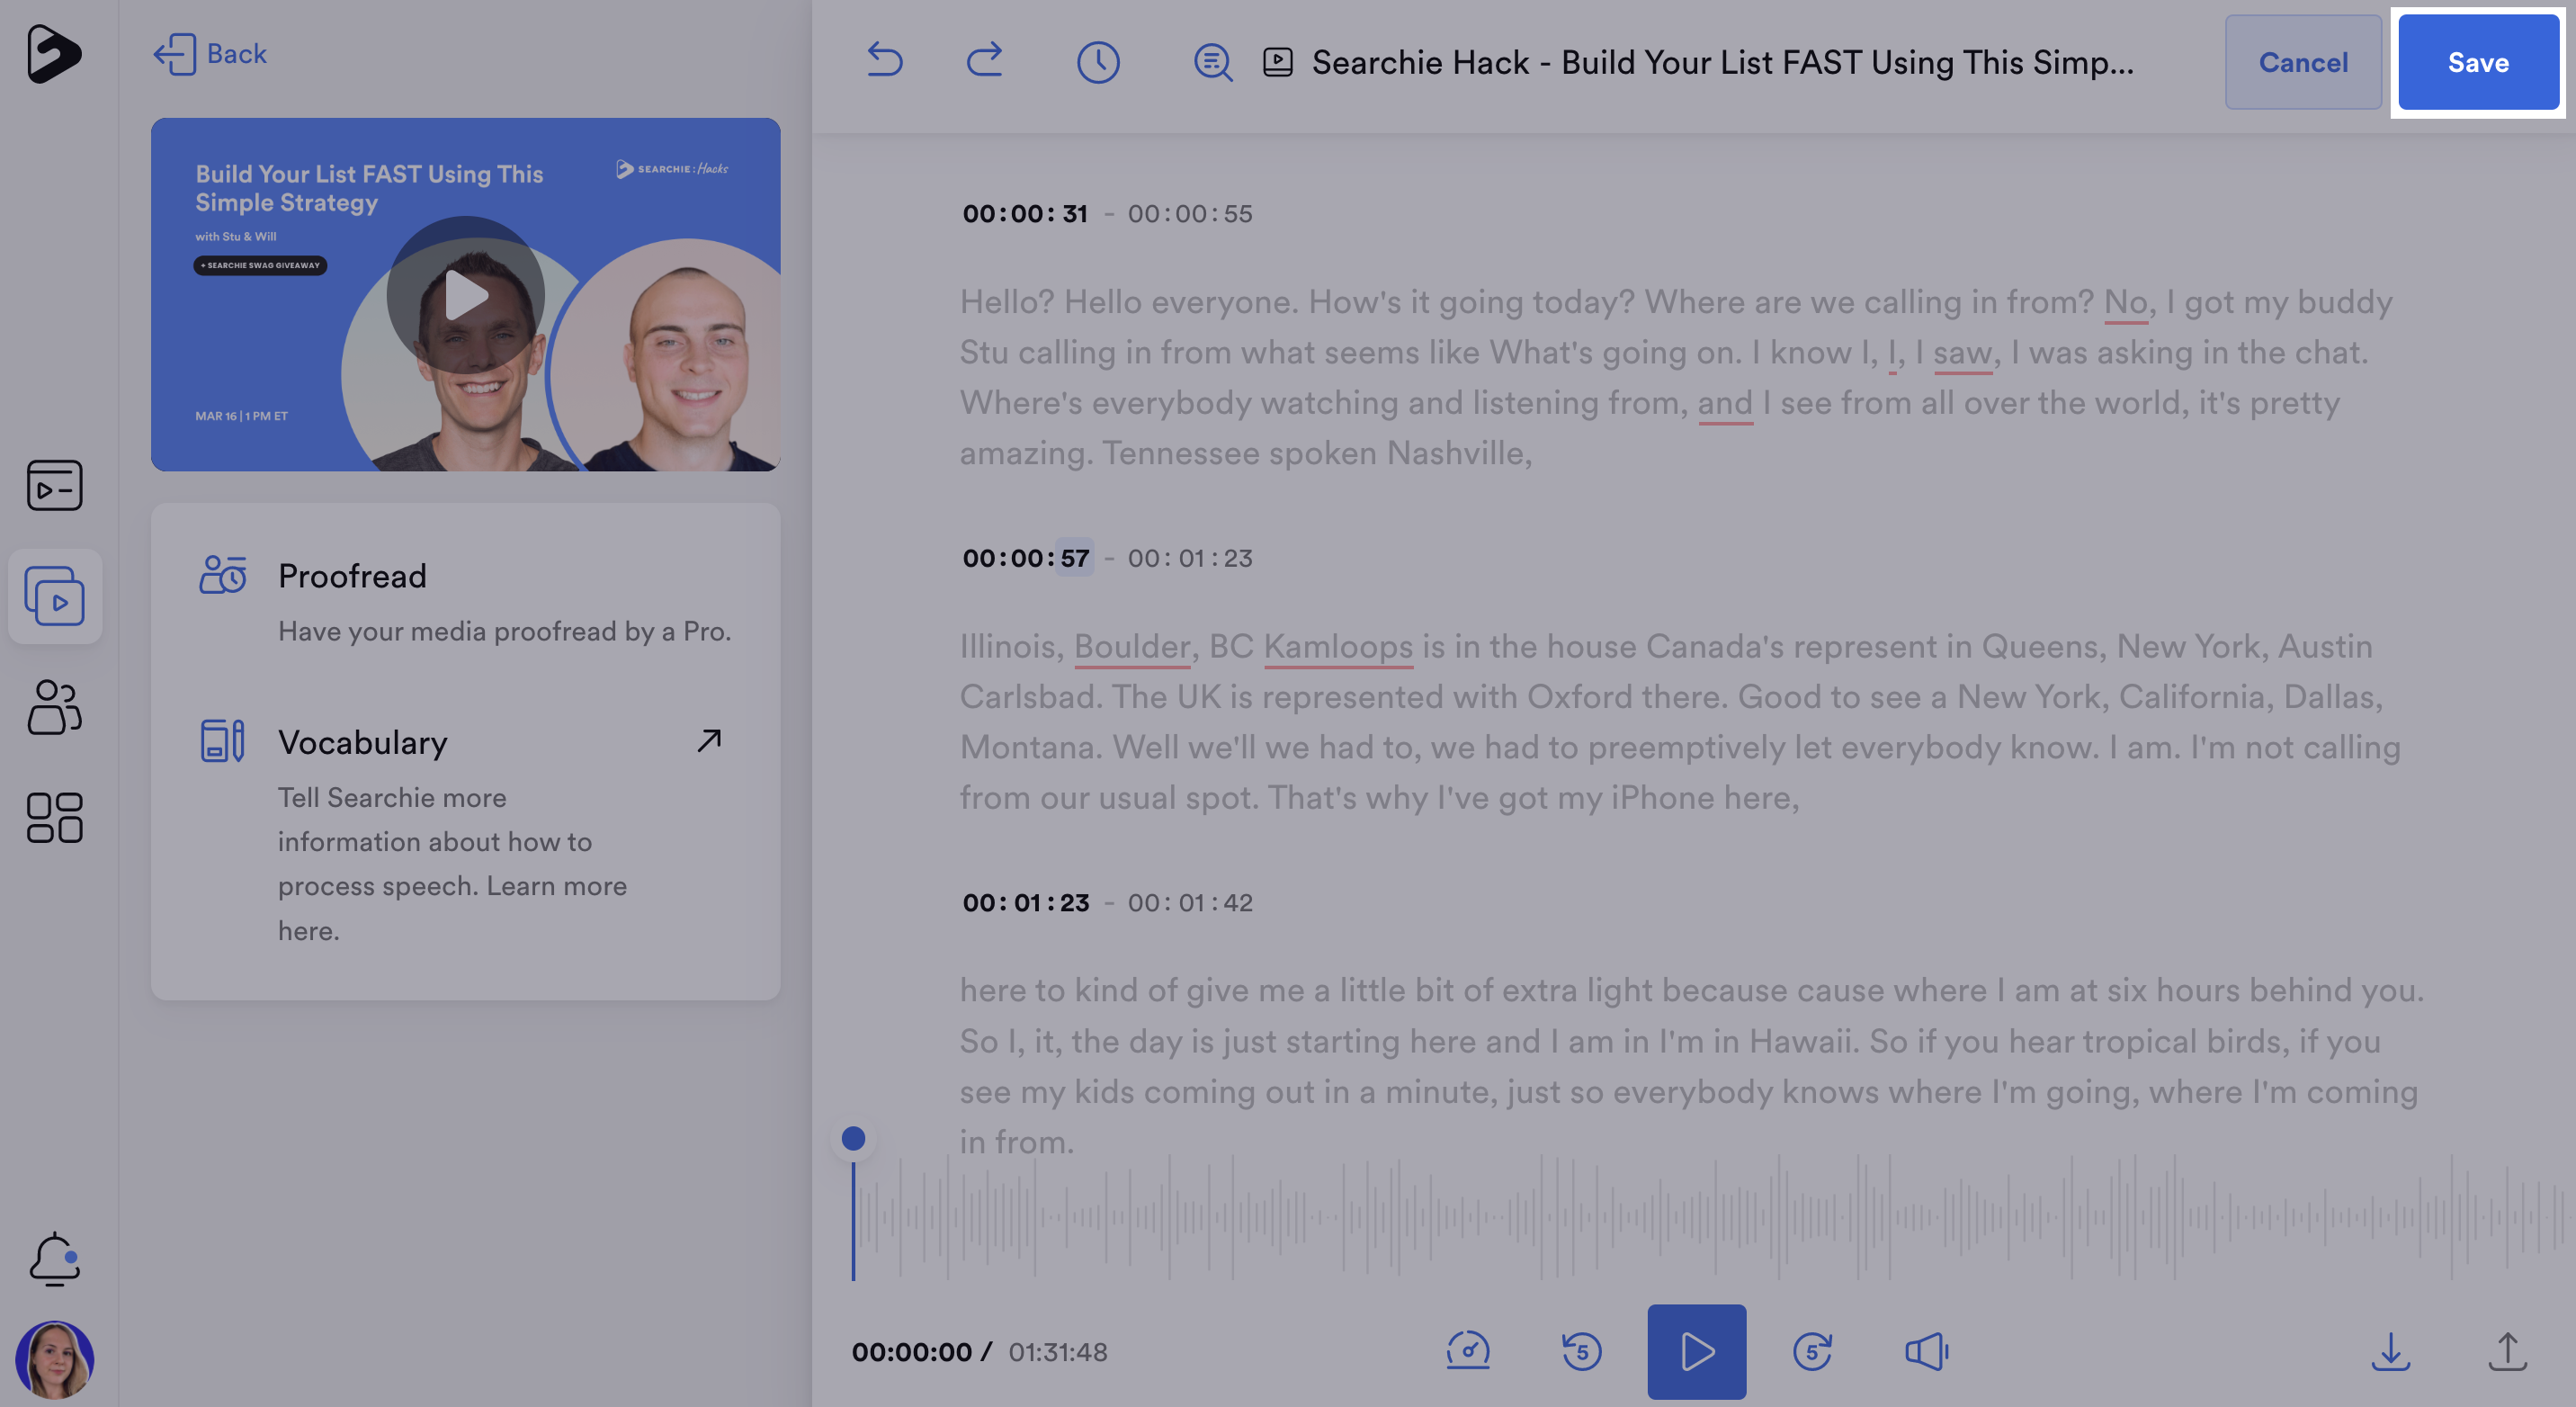Download the transcript icon
This screenshot has height=1407, width=2576.
coord(2391,1352)
